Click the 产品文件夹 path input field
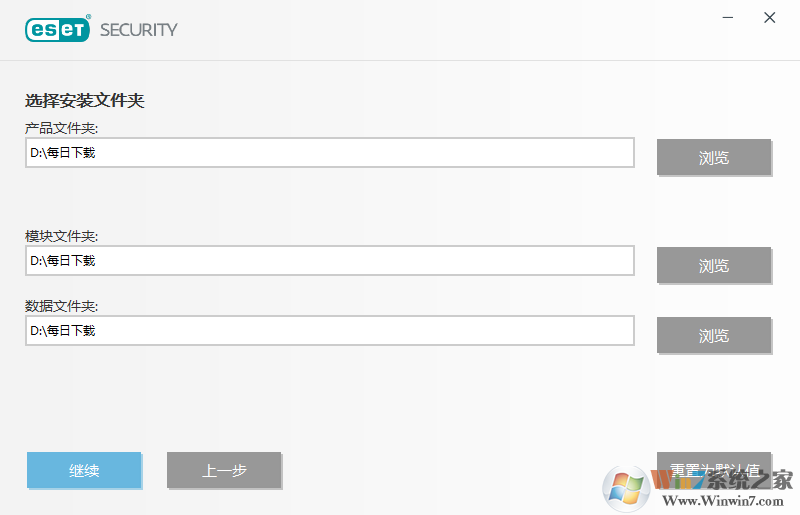Screen dimensions: 800x515 point(330,153)
